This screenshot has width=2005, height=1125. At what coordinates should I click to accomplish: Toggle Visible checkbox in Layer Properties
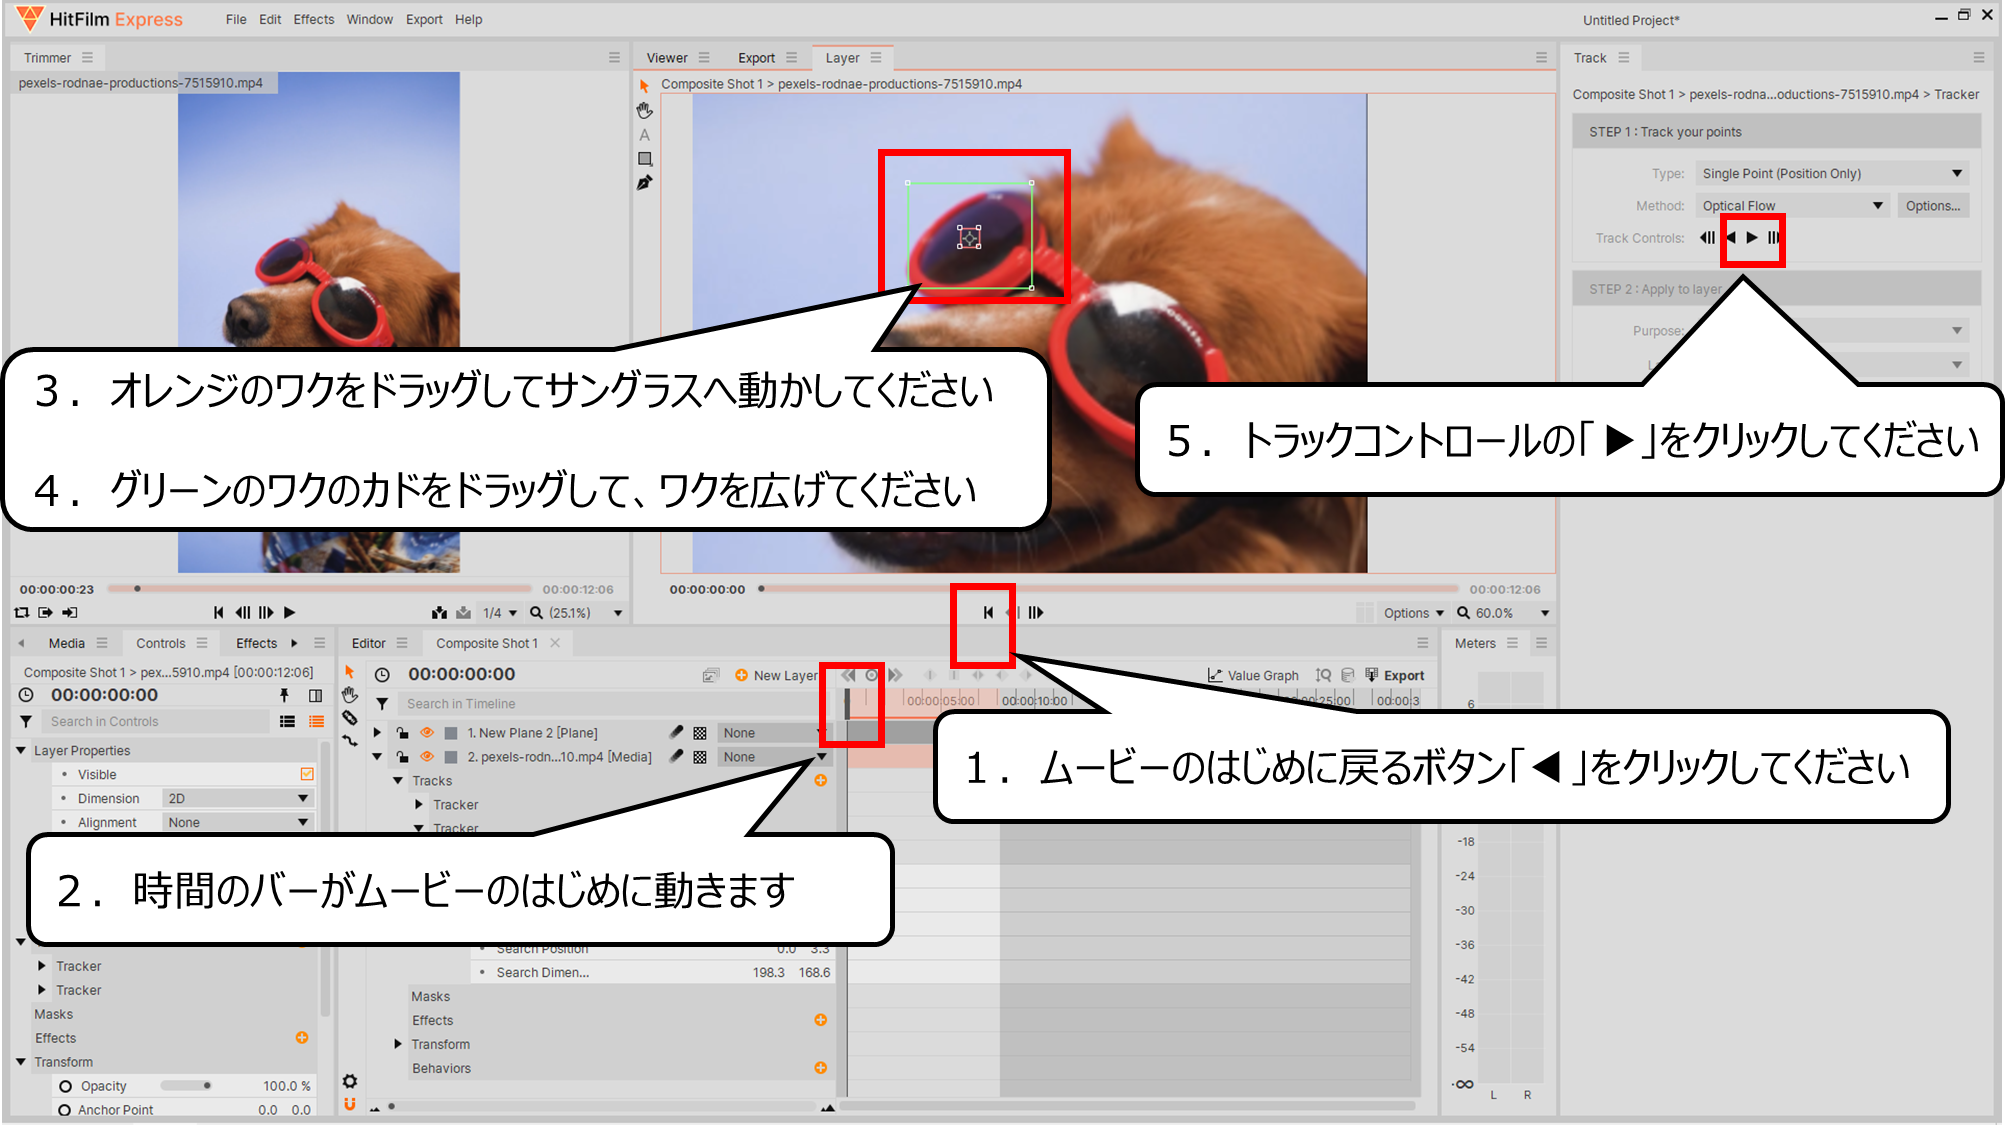(307, 774)
